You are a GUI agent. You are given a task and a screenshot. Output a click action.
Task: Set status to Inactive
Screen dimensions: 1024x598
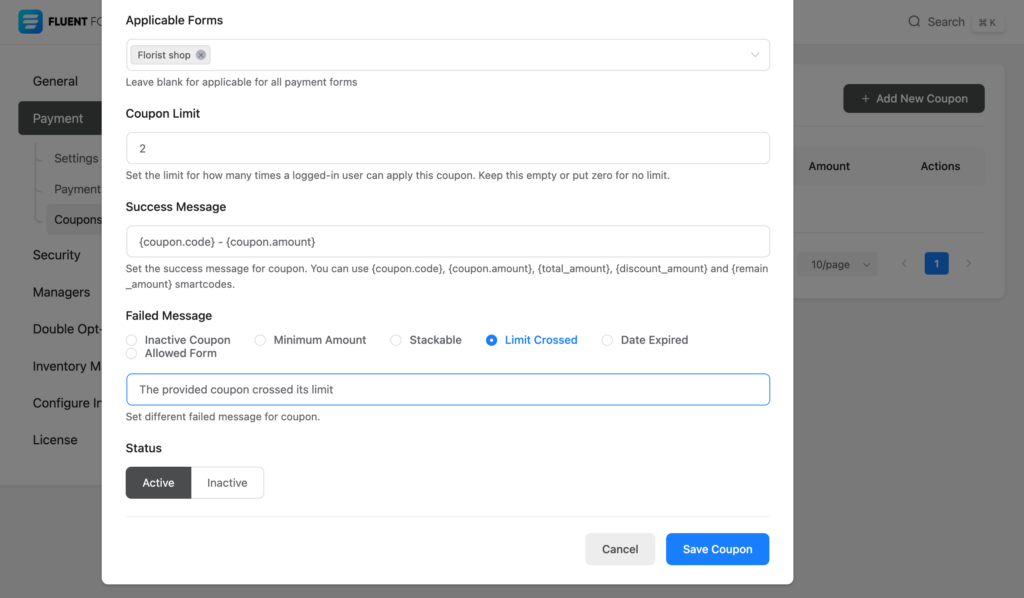(227, 482)
